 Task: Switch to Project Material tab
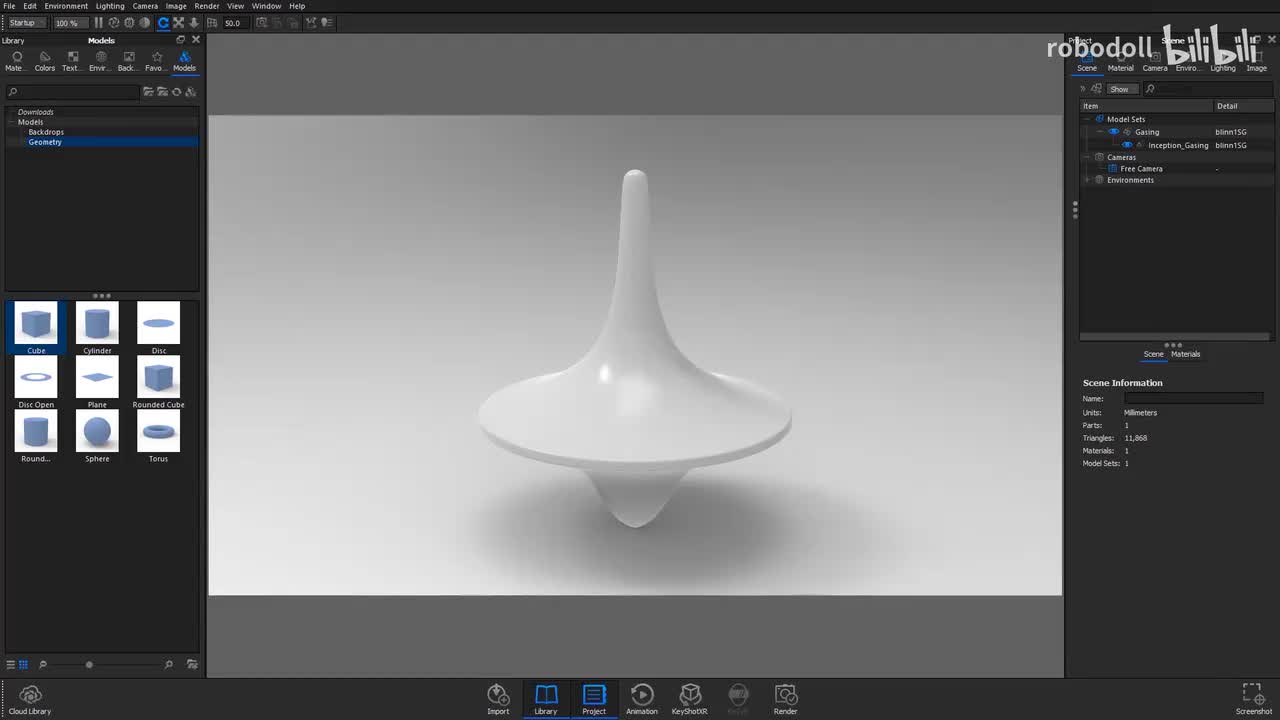(x=1121, y=62)
